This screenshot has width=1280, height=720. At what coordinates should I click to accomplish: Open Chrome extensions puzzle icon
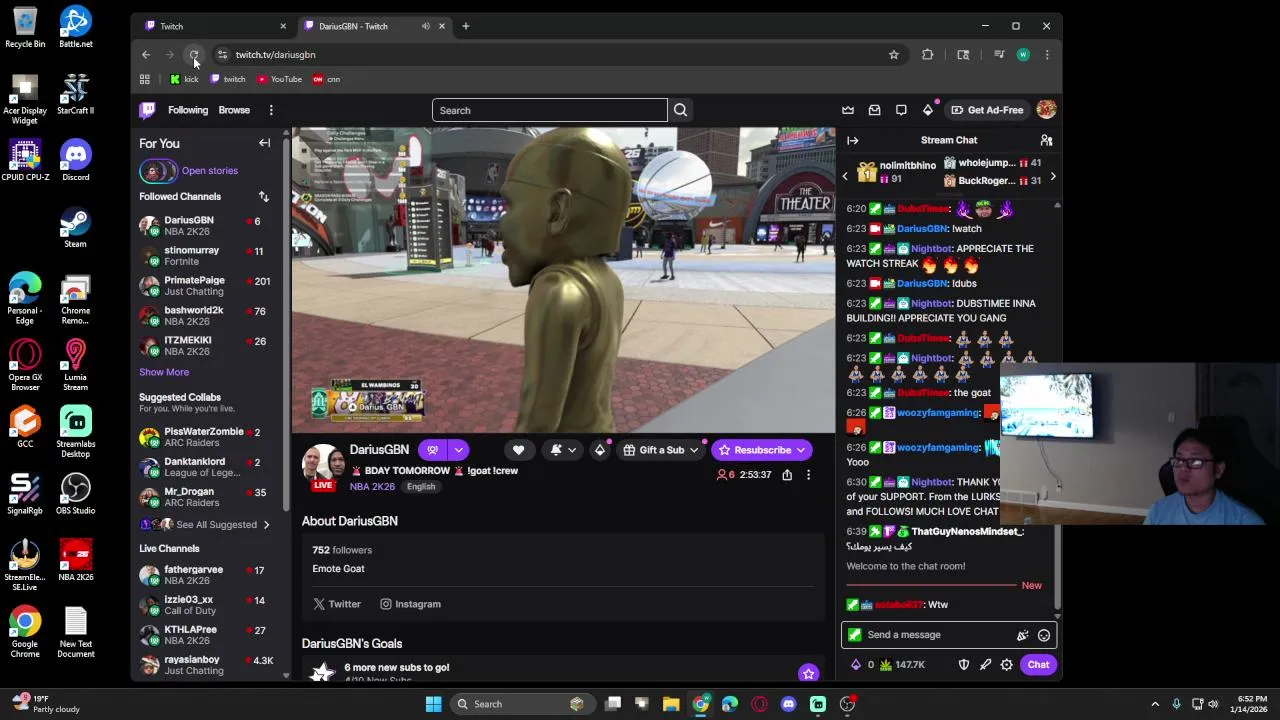927,55
